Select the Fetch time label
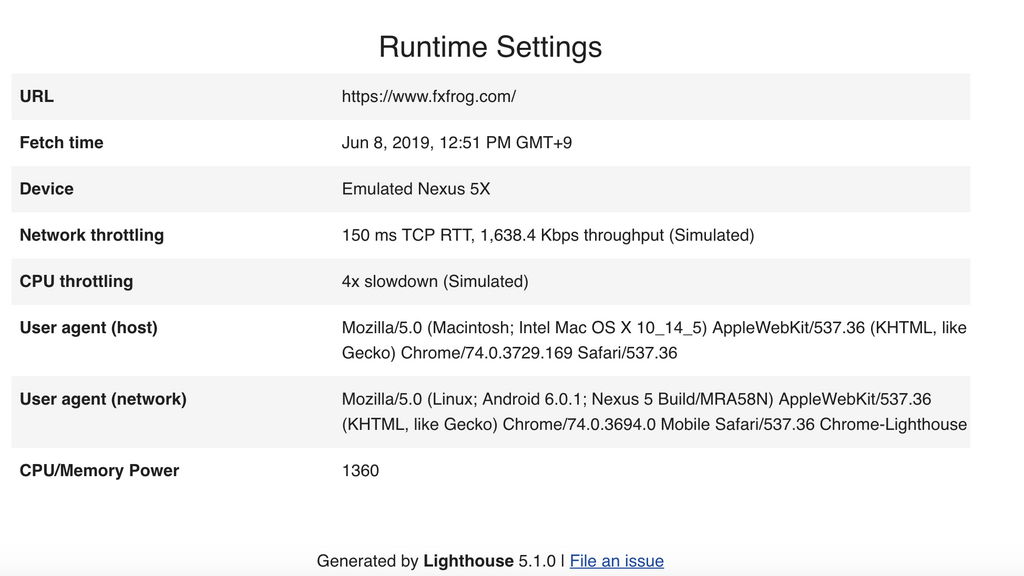 61,143
